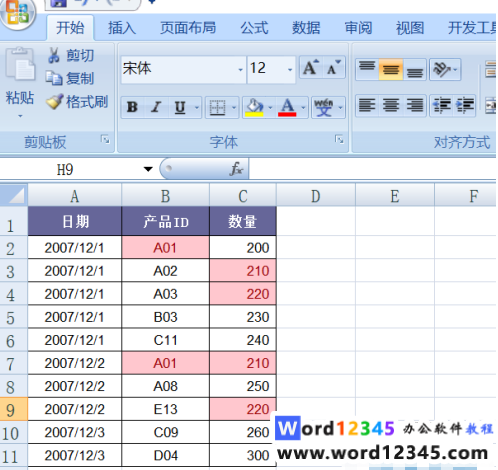Expand border options arrow

pyautogui.click(x=234, y=107)
